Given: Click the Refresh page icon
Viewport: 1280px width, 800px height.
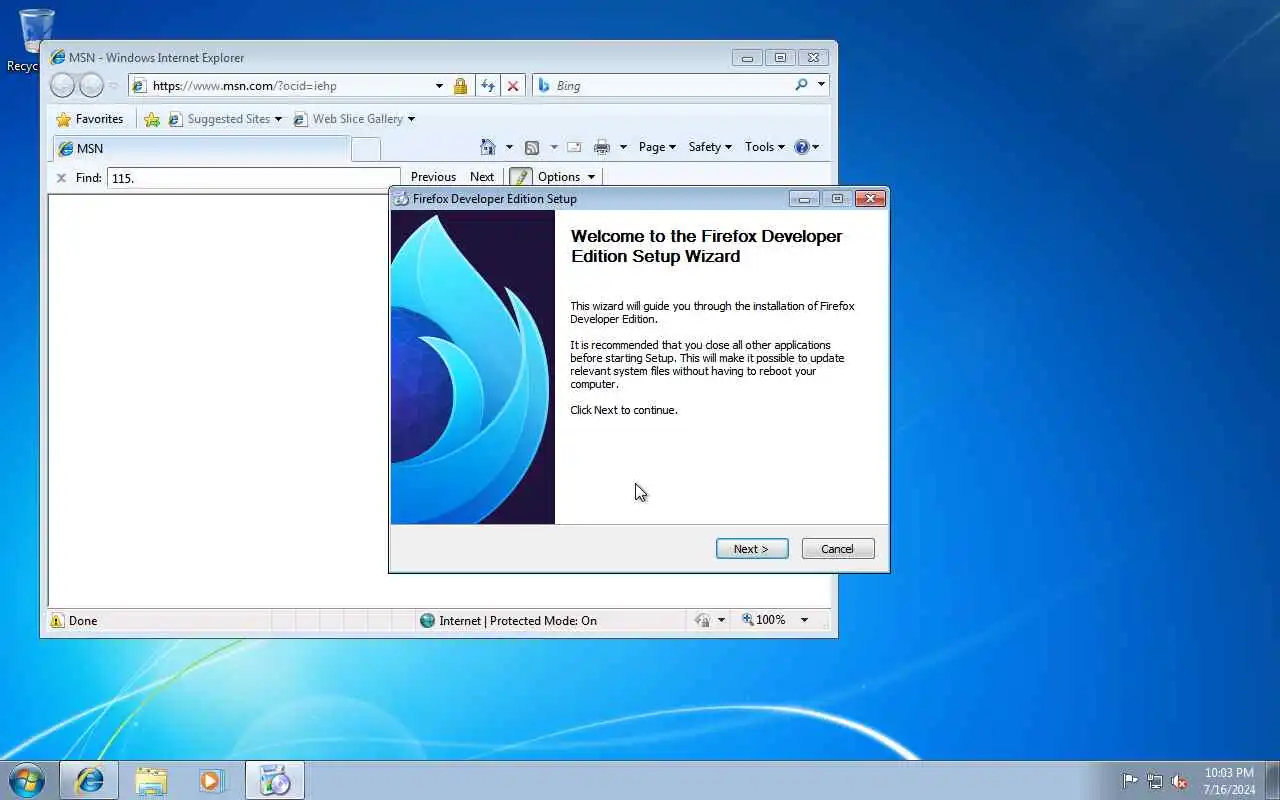Looking at the screenshot, I should pyautogui.click(x=488, y=86).
